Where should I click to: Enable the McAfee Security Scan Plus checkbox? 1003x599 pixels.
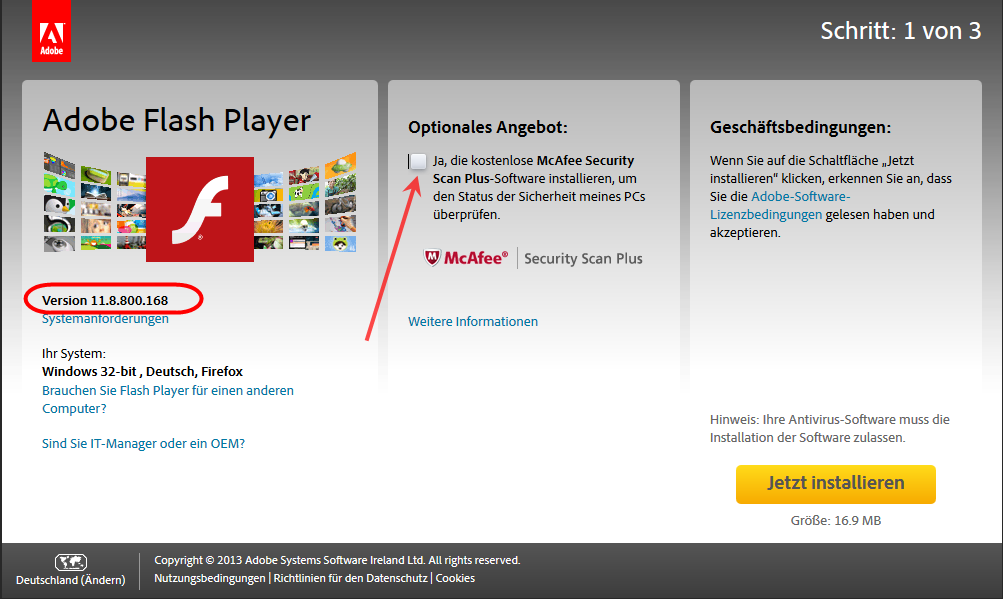[x=418, y=161]
